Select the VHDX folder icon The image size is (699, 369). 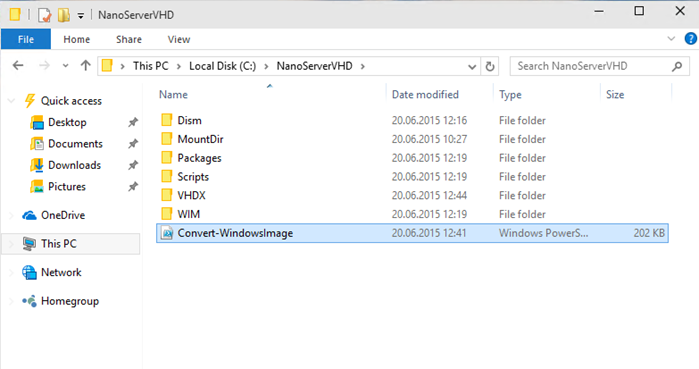tap(167, 195)
